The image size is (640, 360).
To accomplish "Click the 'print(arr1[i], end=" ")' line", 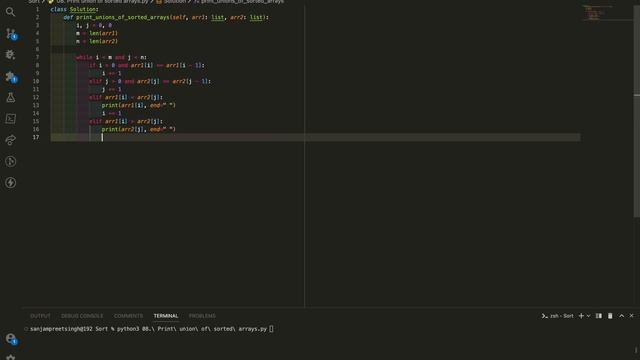I will pyautogui.click(x=138, y=105).
